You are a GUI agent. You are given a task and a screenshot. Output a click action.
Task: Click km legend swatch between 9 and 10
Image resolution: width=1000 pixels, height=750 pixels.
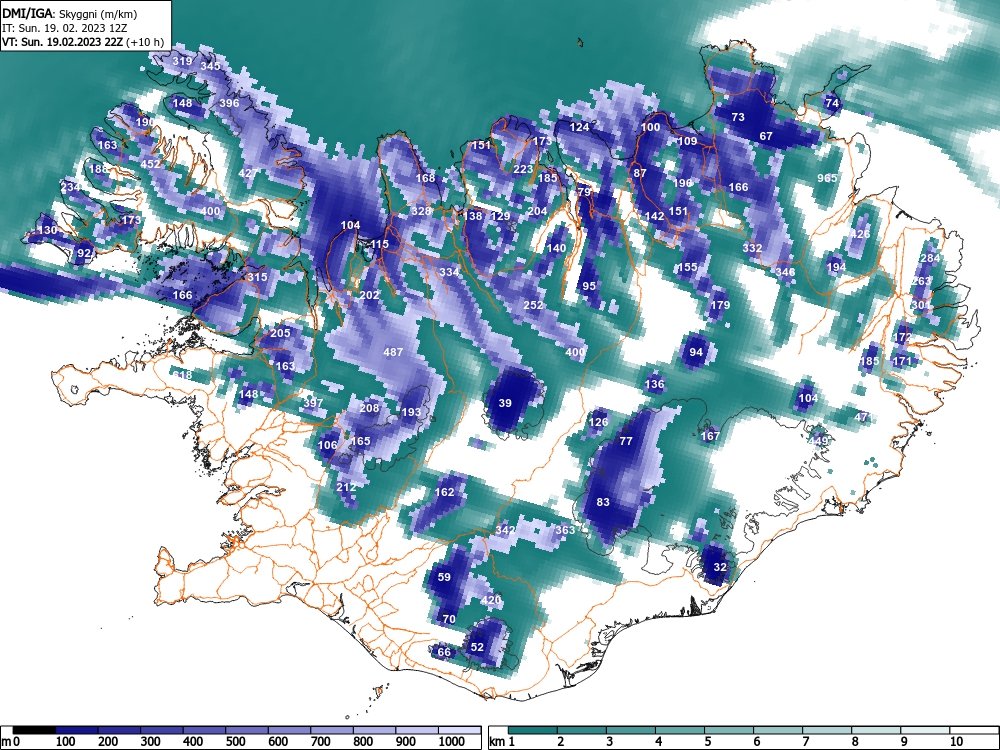tap(925, 730)
